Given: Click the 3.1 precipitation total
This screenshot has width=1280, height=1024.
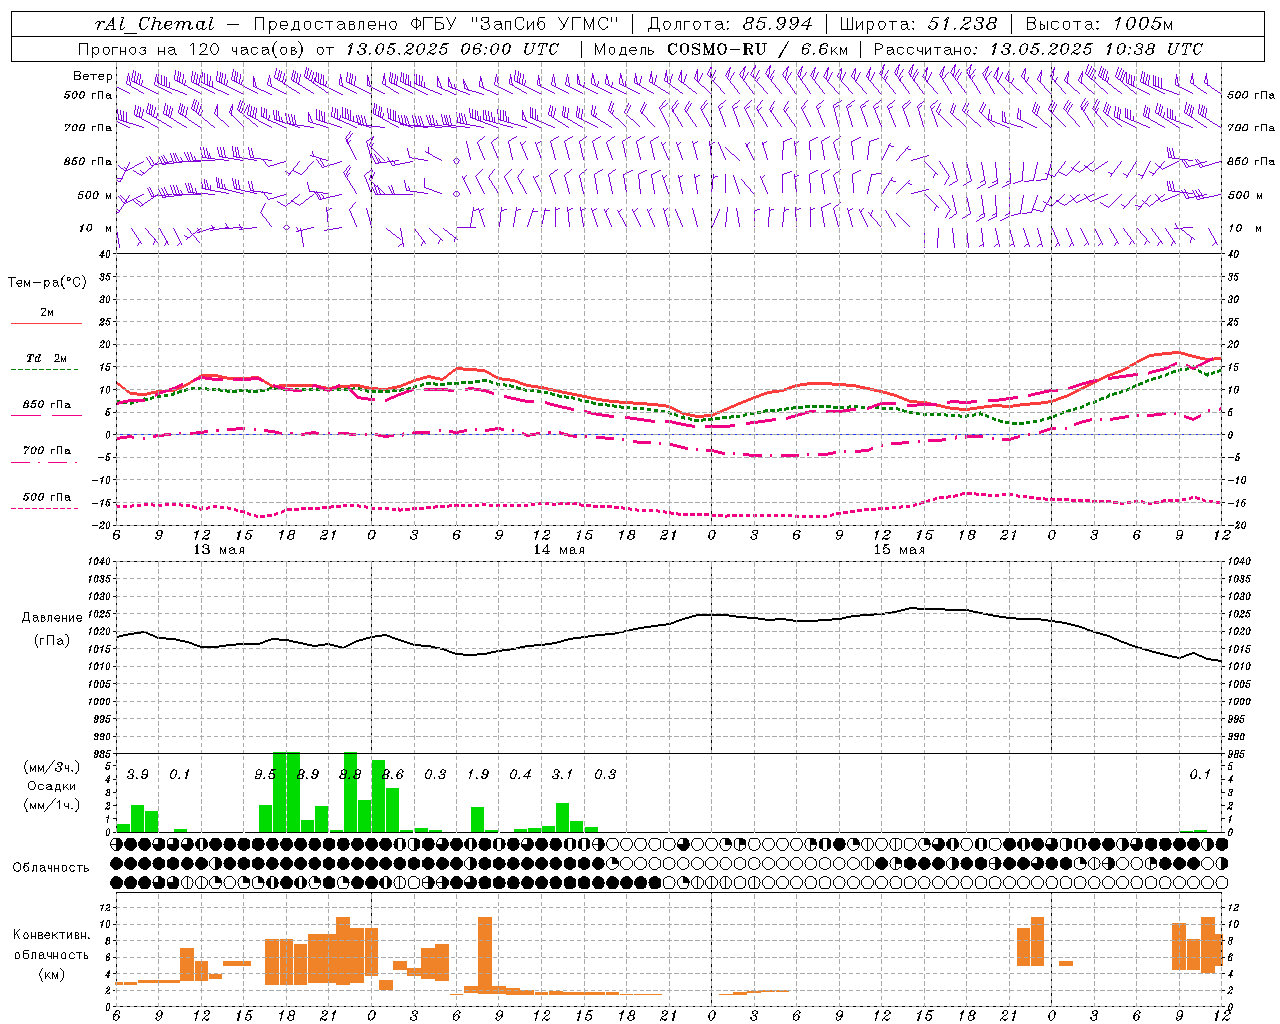Looking at the screenshot, I should (563, 774).
